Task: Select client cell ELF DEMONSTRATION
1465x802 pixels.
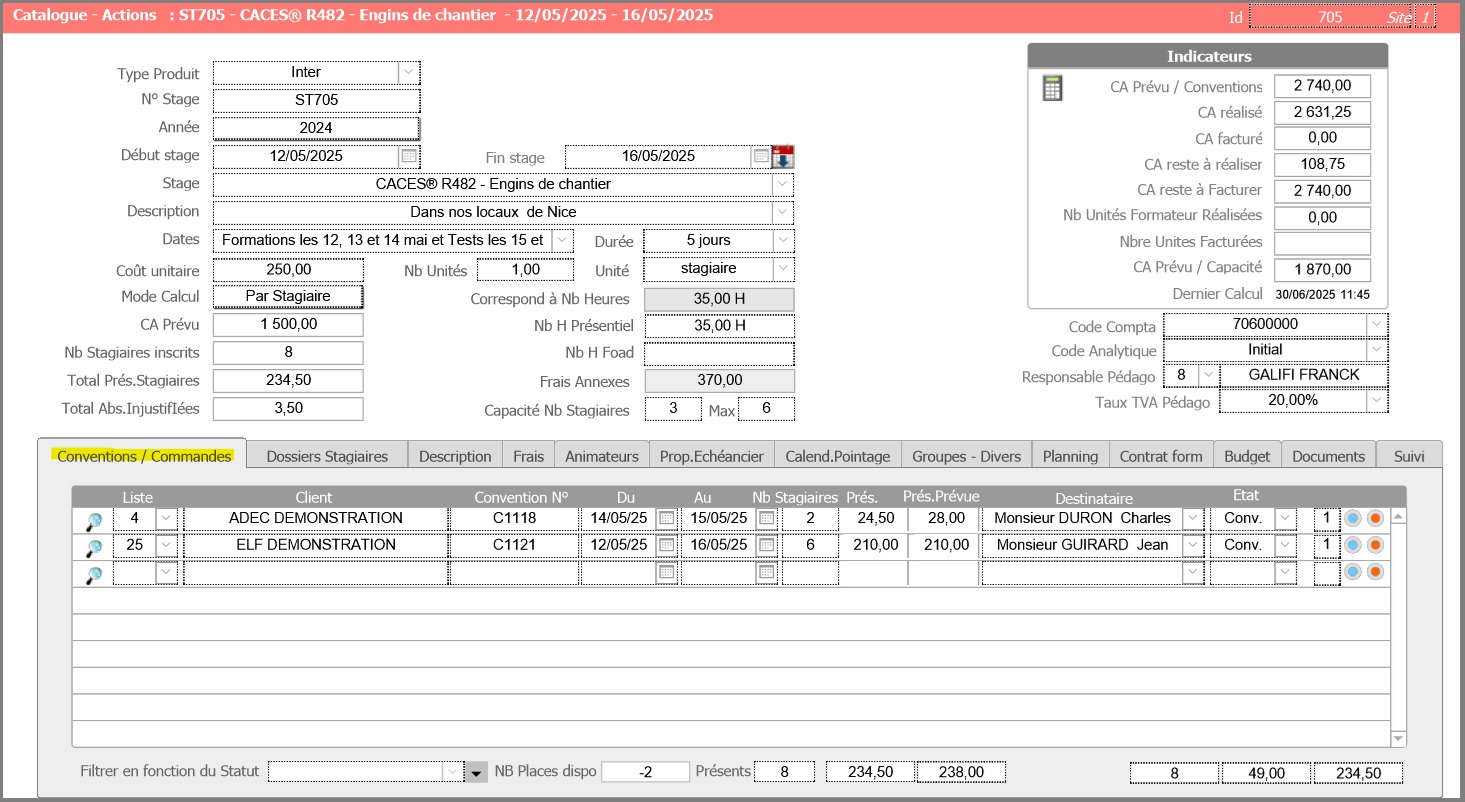Action: (x=316, y=545)
